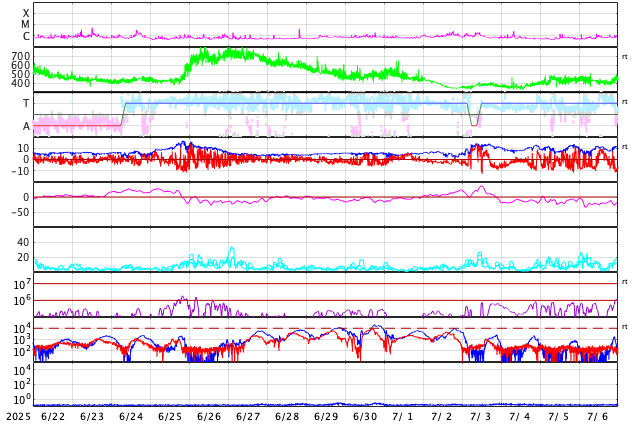The height and width of the screenshot is (424, 634).
Task: Select the C flare class label
Action: [x=26, y=36]
